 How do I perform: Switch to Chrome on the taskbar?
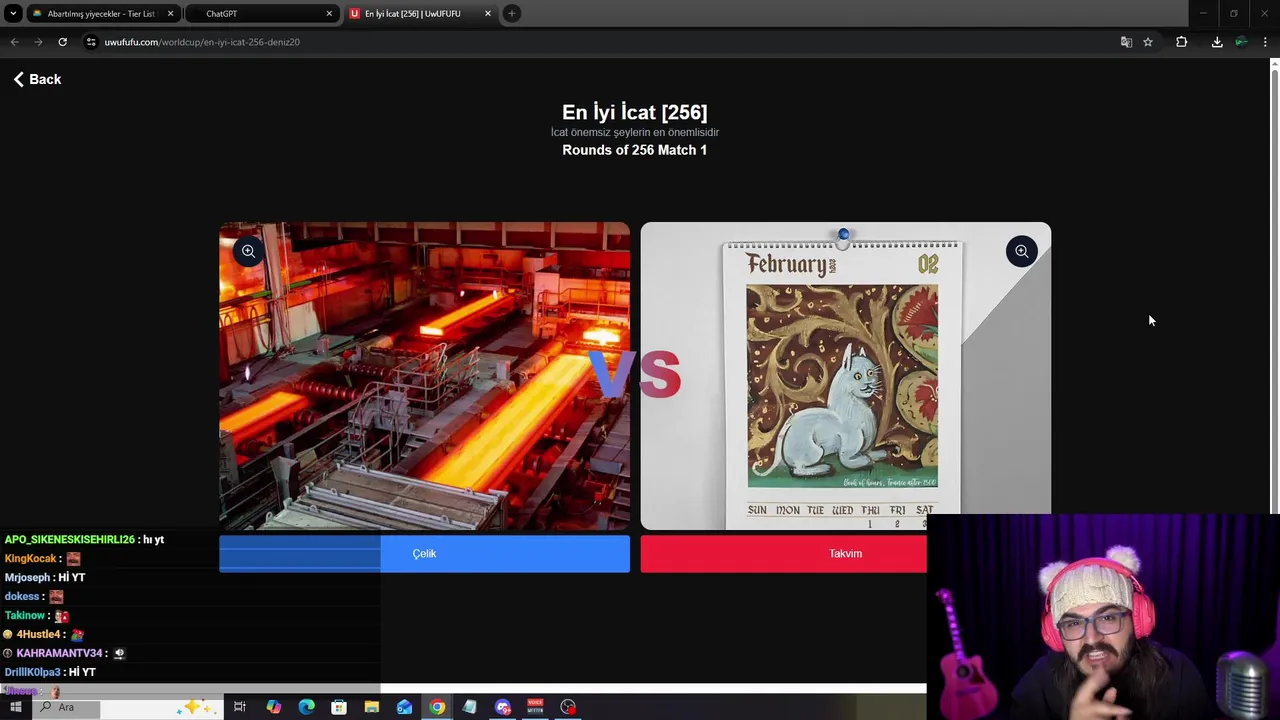[x=437, y=707]
